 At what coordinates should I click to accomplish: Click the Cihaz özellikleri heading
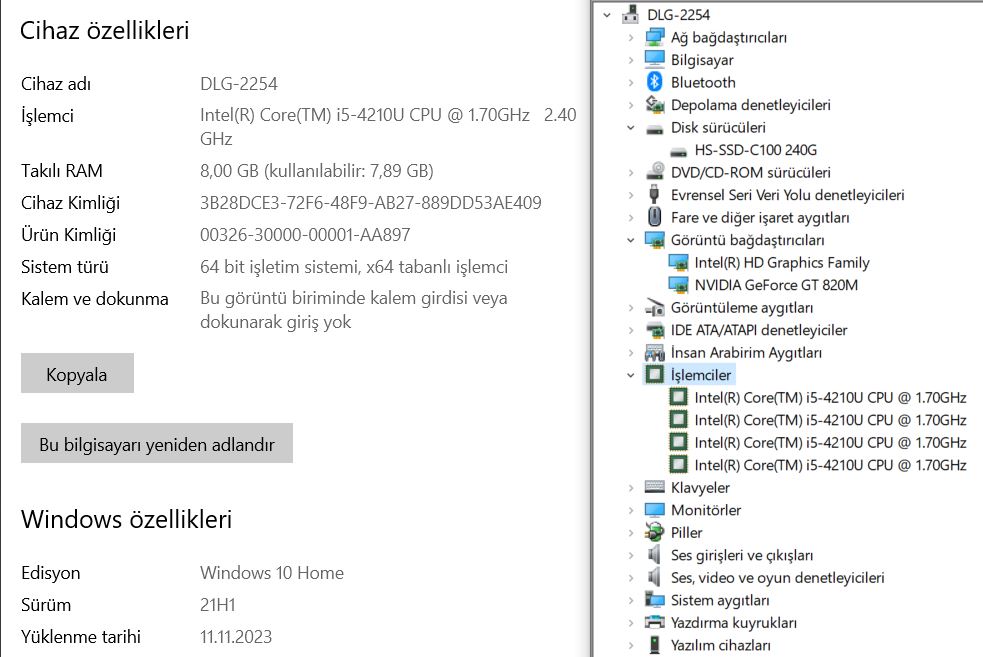105,30
